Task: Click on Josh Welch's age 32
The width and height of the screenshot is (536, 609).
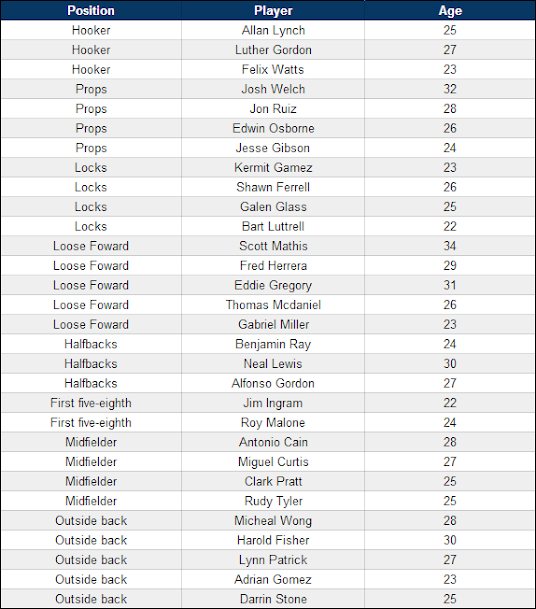Action: [450, 89]
